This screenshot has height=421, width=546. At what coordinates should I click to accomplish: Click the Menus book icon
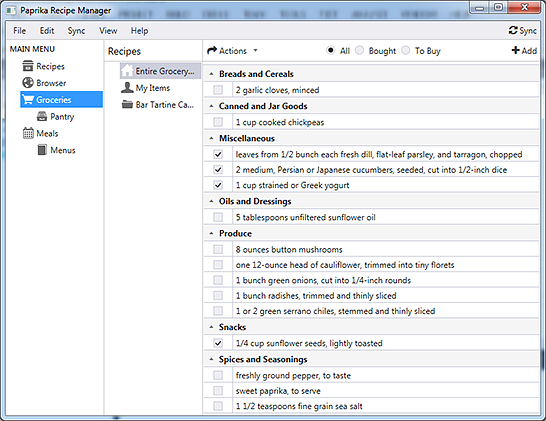[42, 150]
